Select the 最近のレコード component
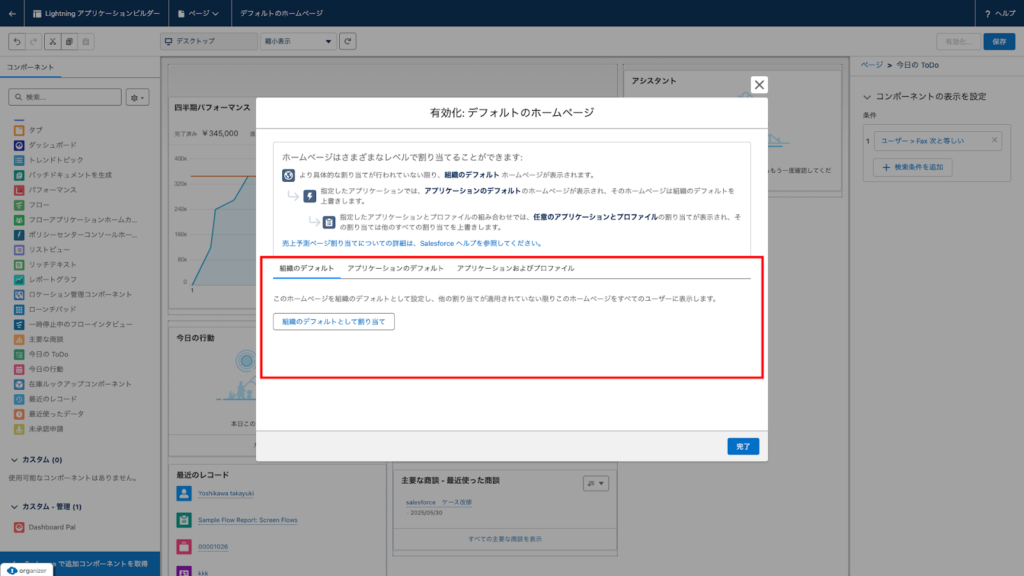Viewport: 1024px width, 576px height. [52, 399]
